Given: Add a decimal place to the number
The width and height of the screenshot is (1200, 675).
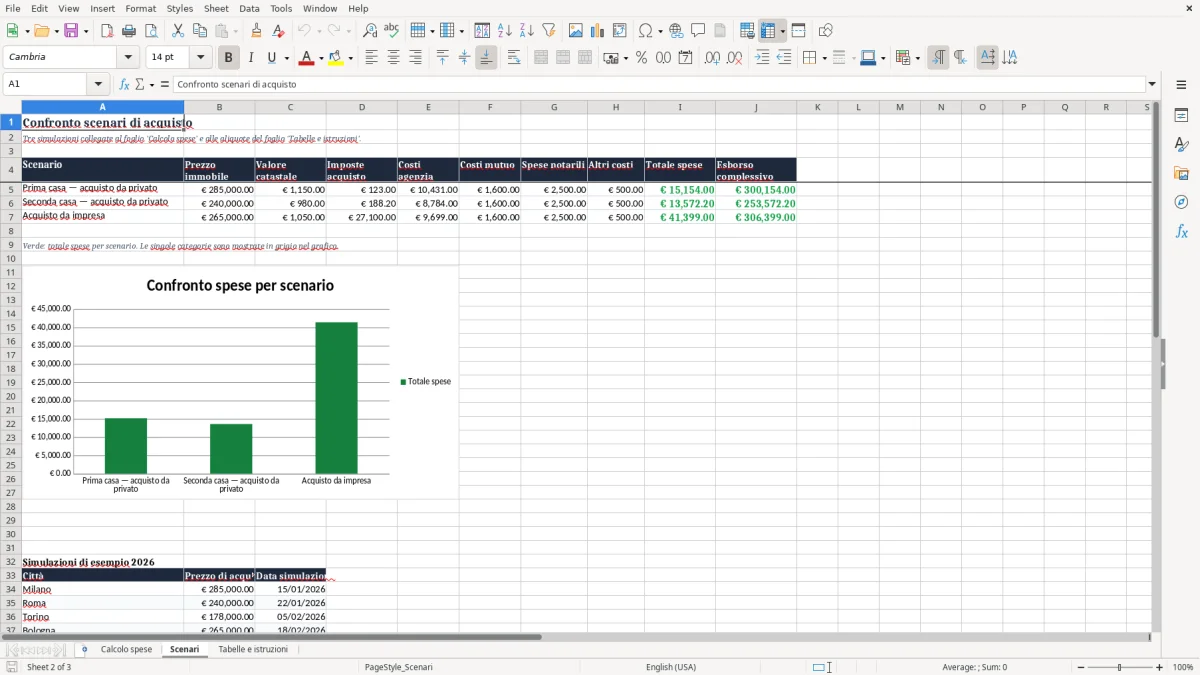Looking at the screenshot, I should (x=712, y=58).
